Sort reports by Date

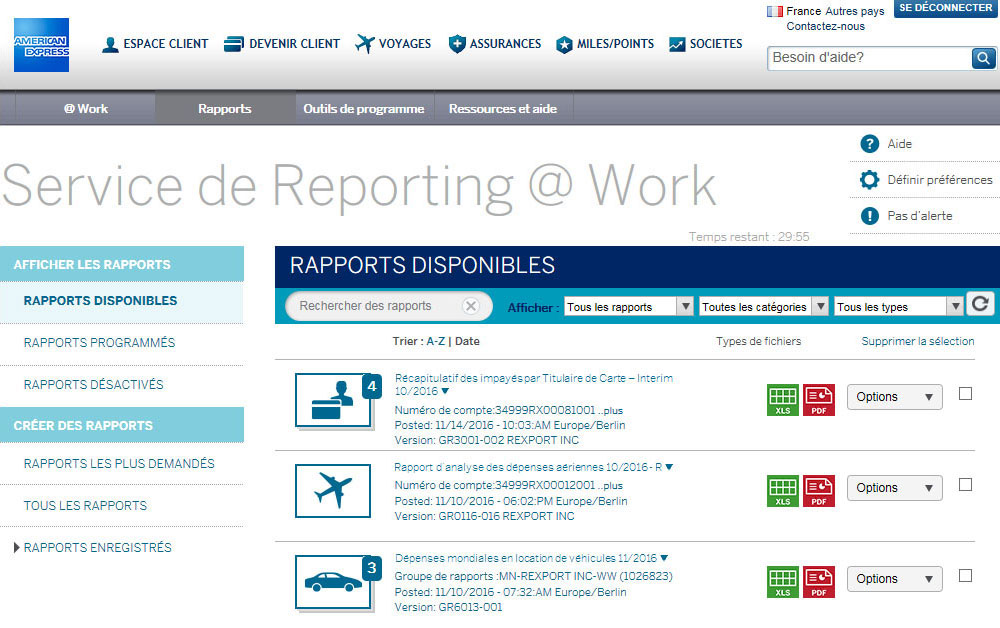tap(467, 341)
